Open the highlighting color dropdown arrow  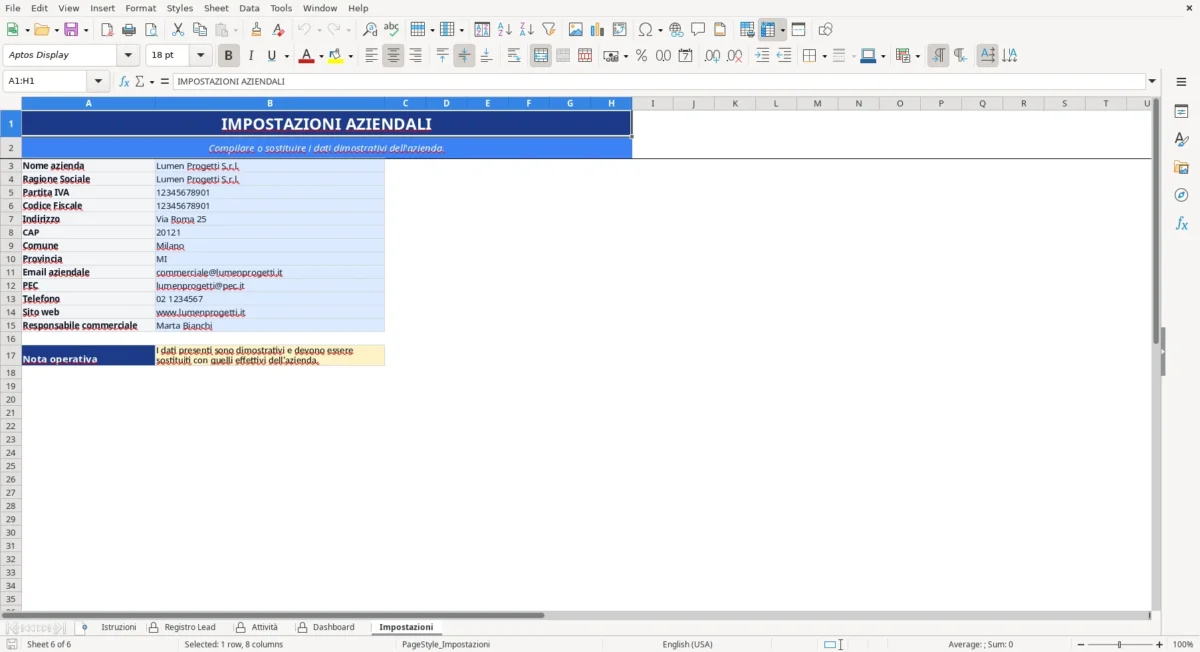pos(351,57)
